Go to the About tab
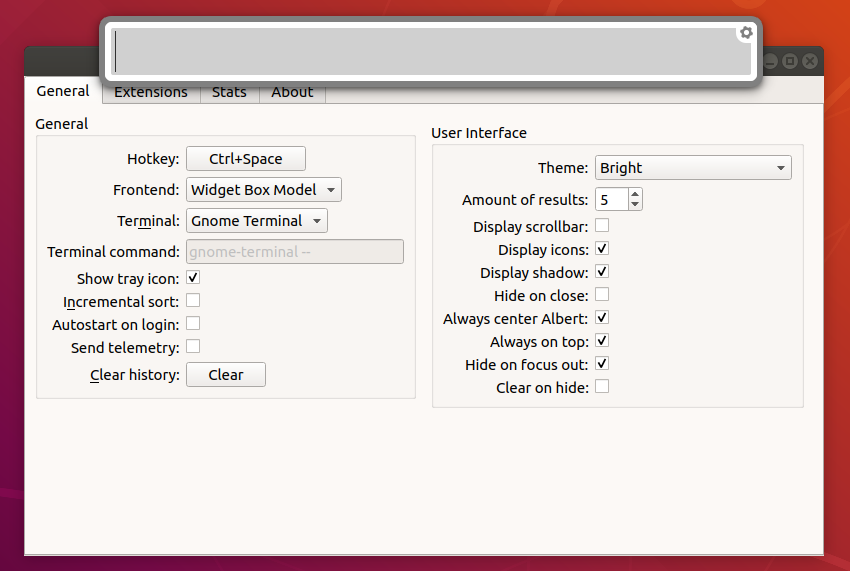The width and height of the screenshot is (850, 571). 292,92
